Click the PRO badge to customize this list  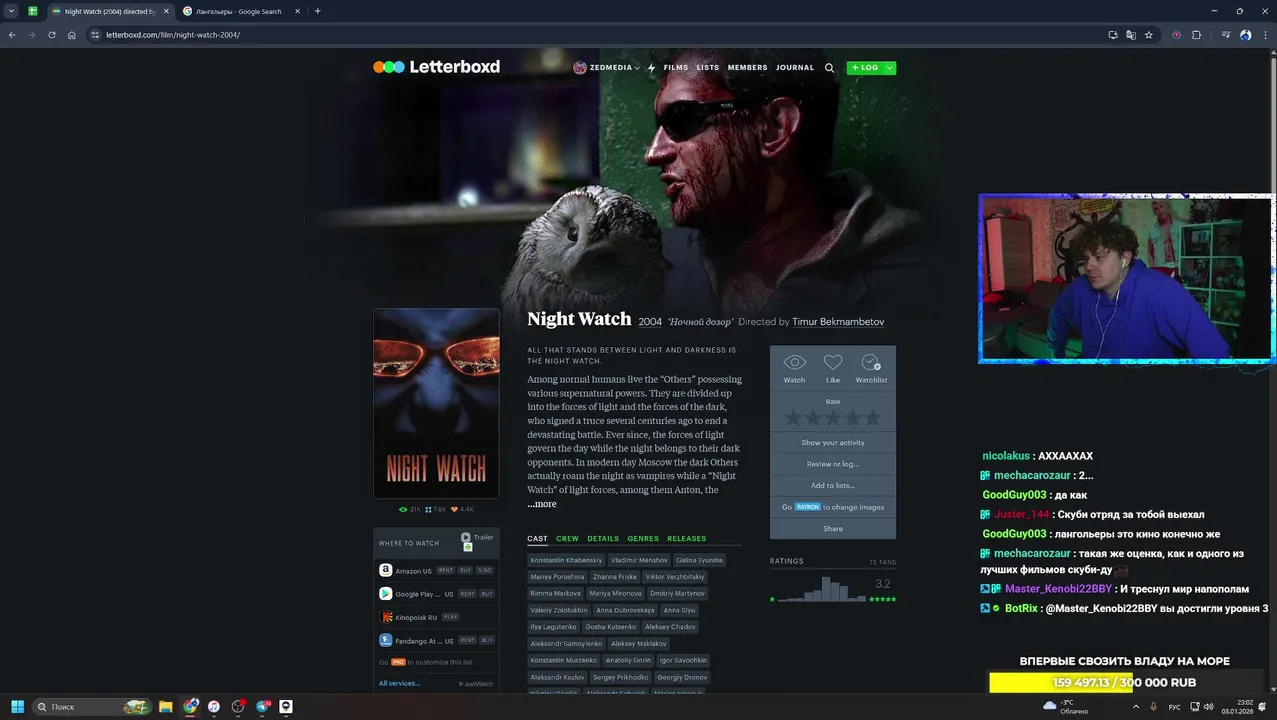coord(398,662)
